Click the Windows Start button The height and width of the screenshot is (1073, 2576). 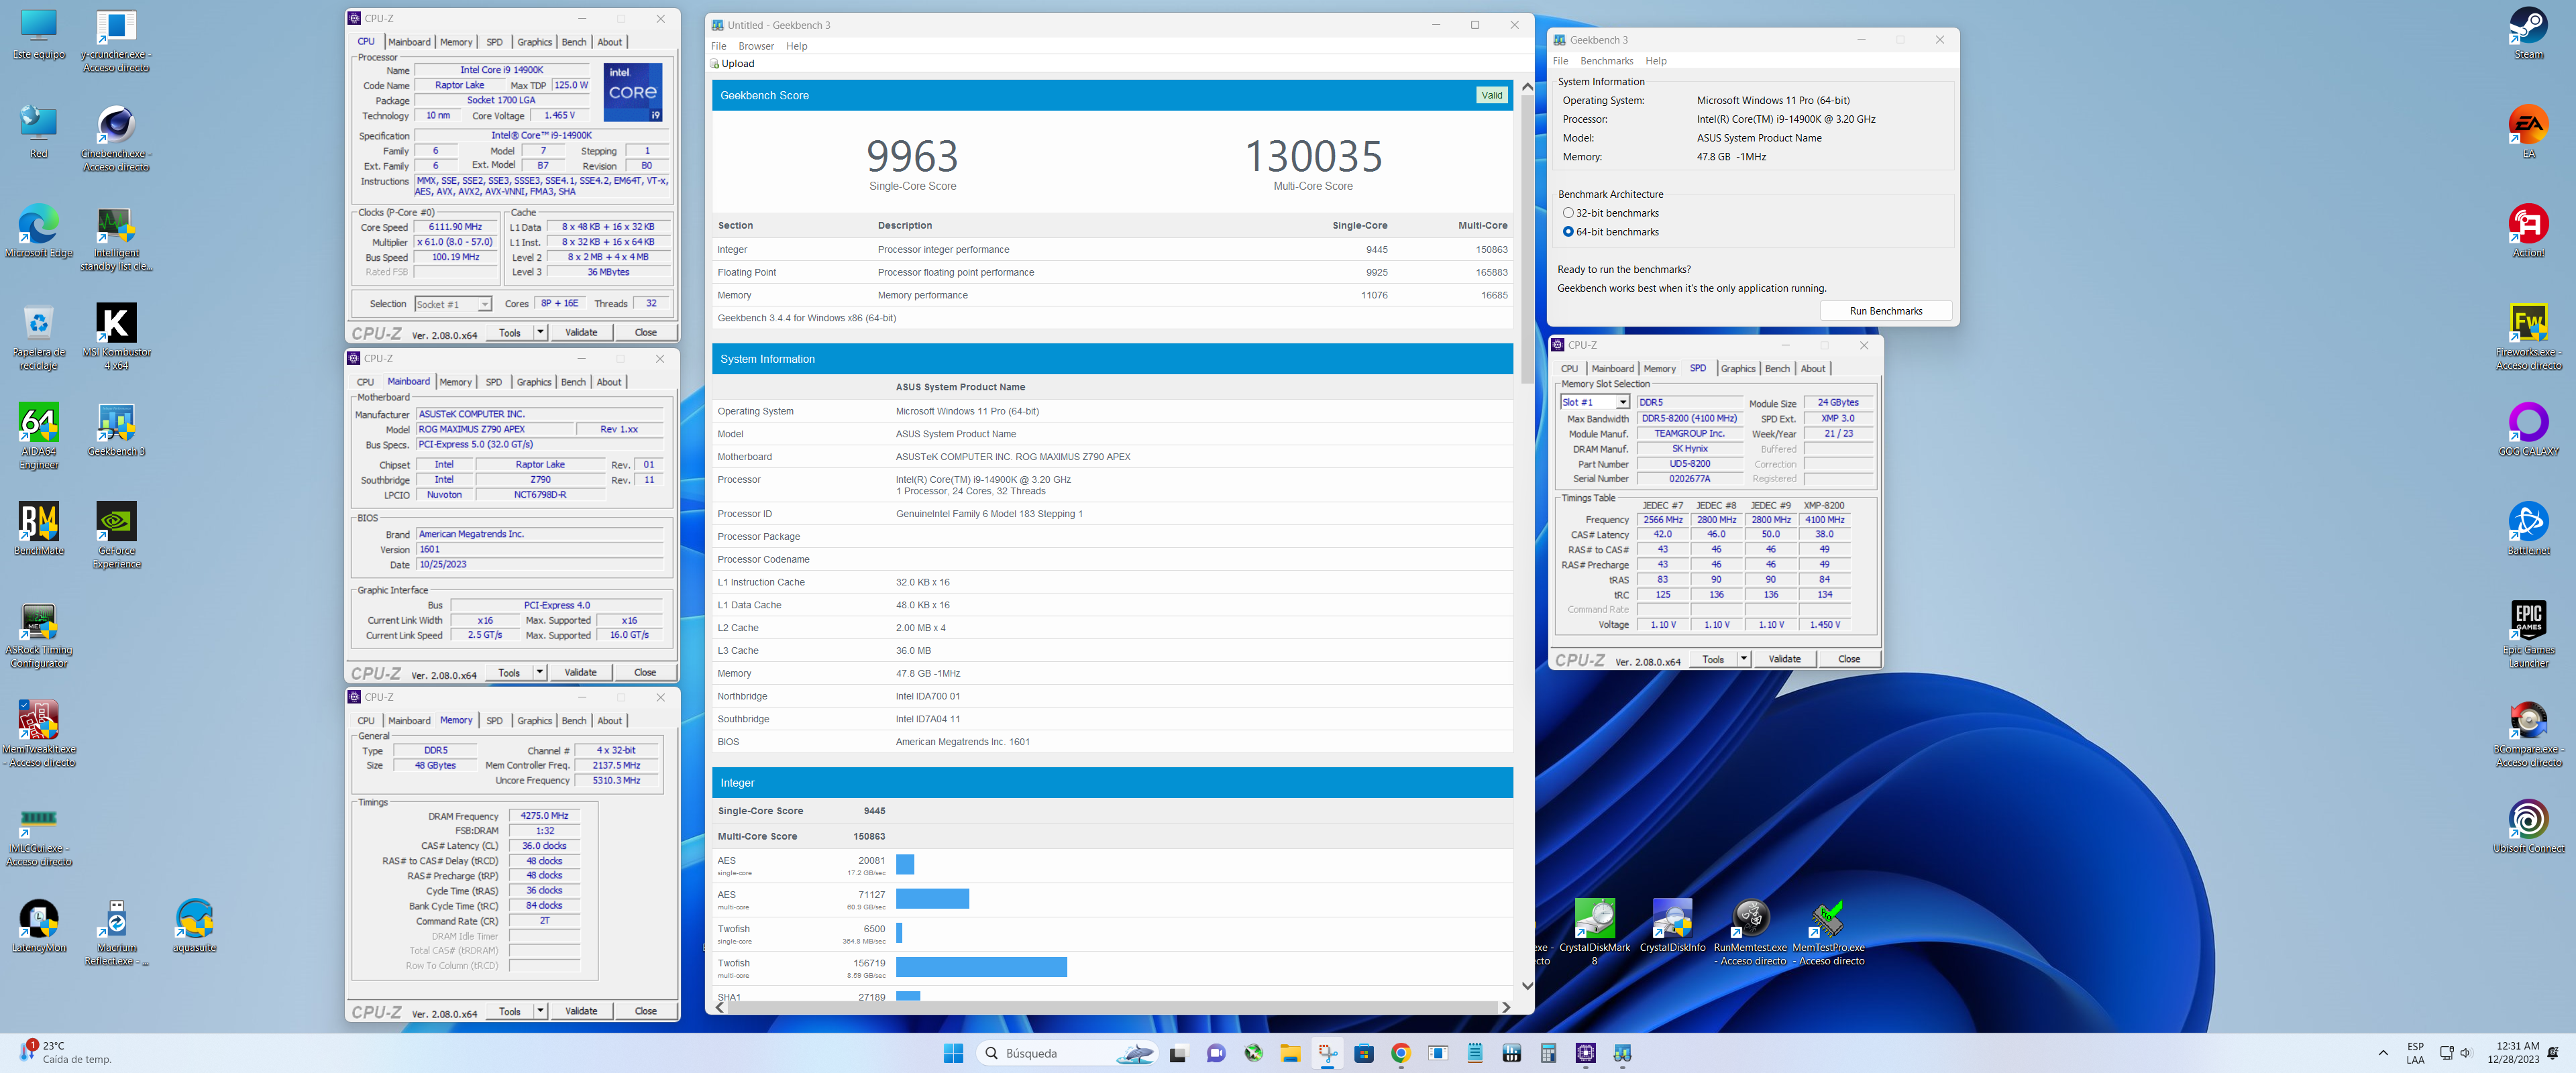pyautogui.click(x=953, y=1053)
